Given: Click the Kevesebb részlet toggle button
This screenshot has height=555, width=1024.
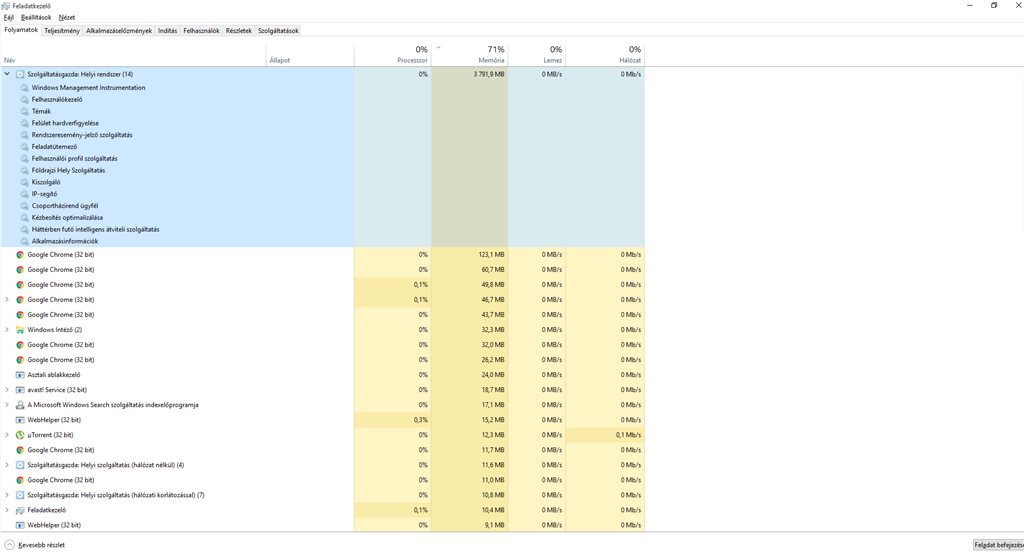Looking at the screenshot, I should click(35, 545).
